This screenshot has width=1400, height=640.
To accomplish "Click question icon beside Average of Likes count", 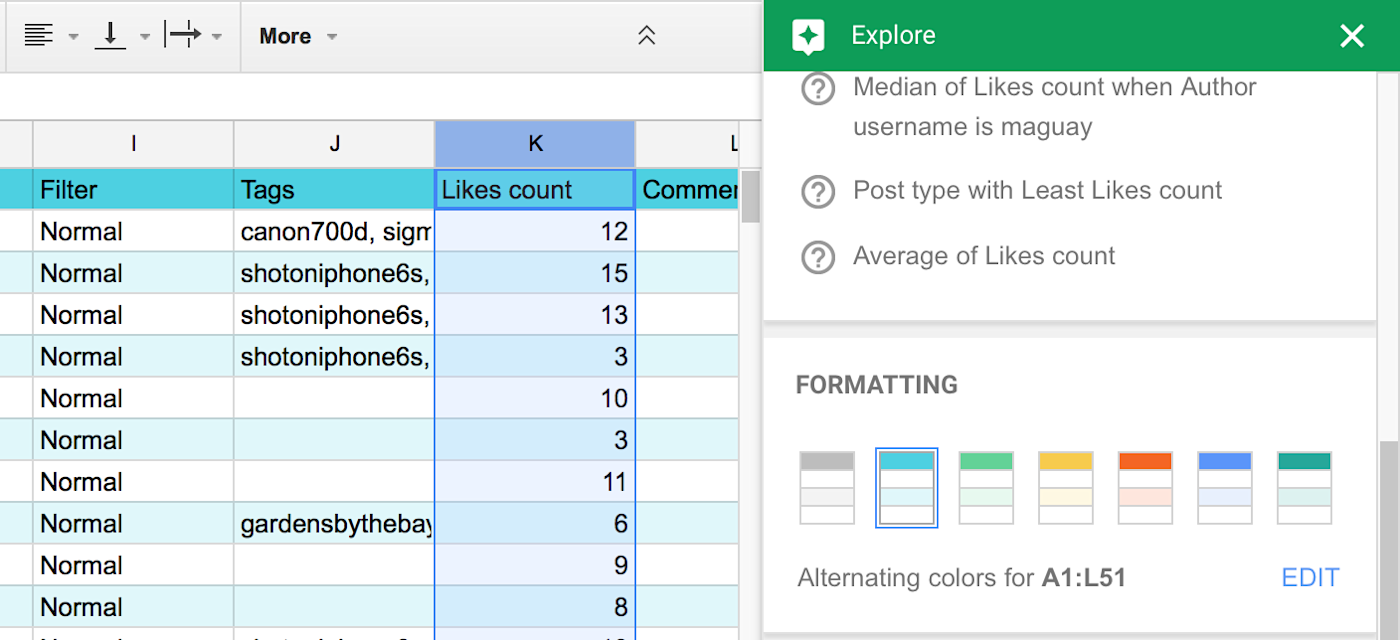I will click(818, 257).
